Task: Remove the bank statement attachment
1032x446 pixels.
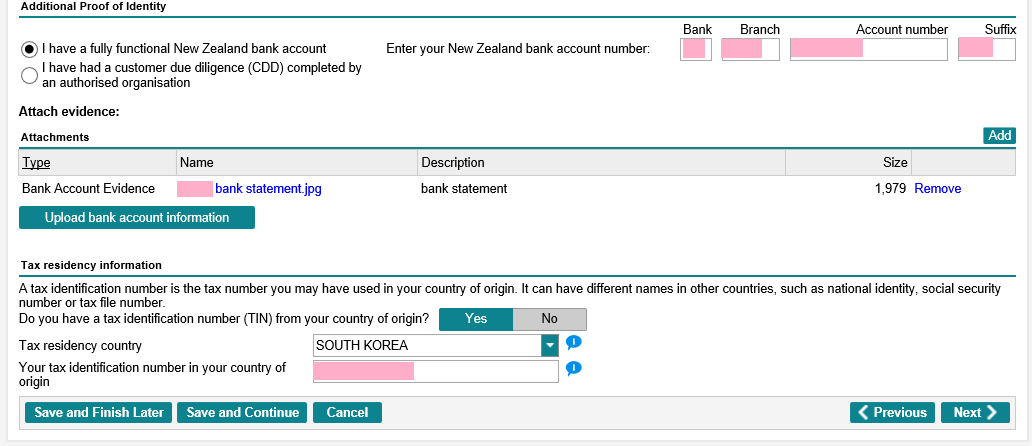Action: pos(937,189)
